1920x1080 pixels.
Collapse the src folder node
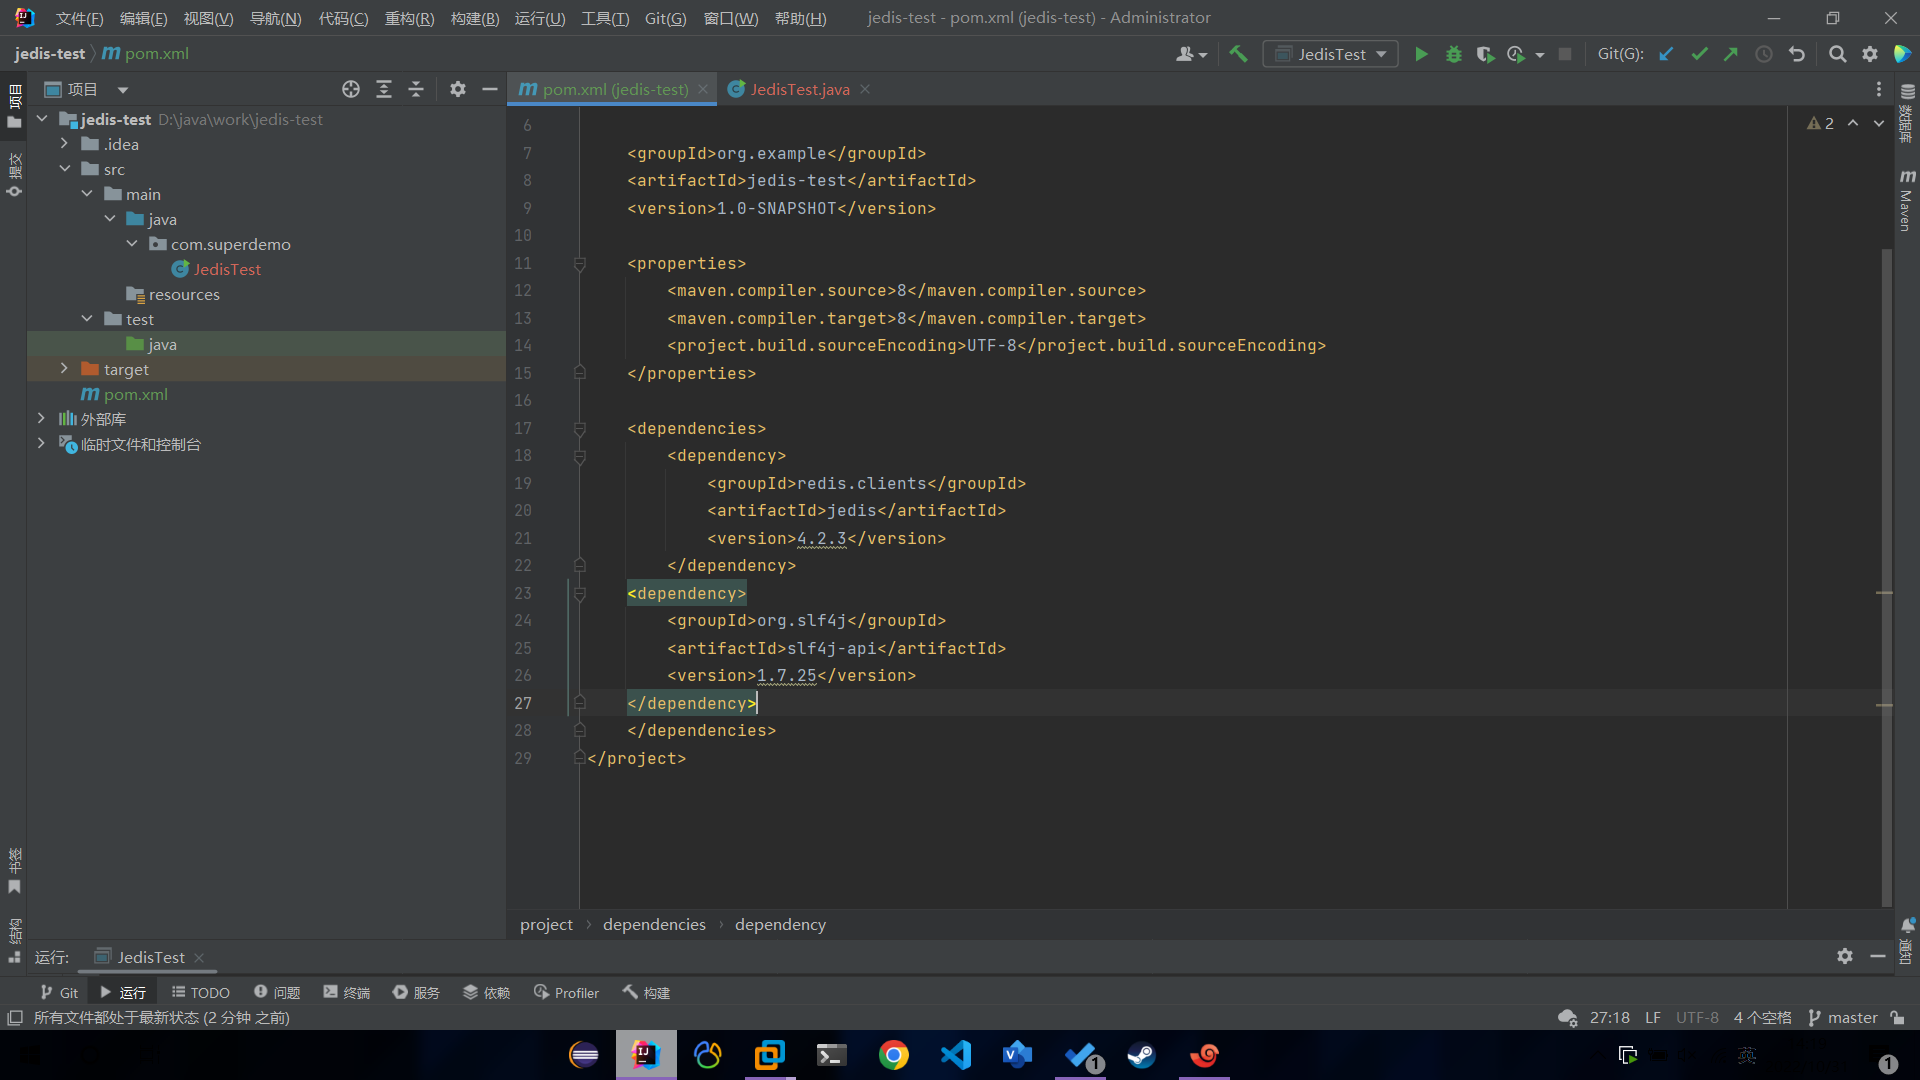[64, 169]
